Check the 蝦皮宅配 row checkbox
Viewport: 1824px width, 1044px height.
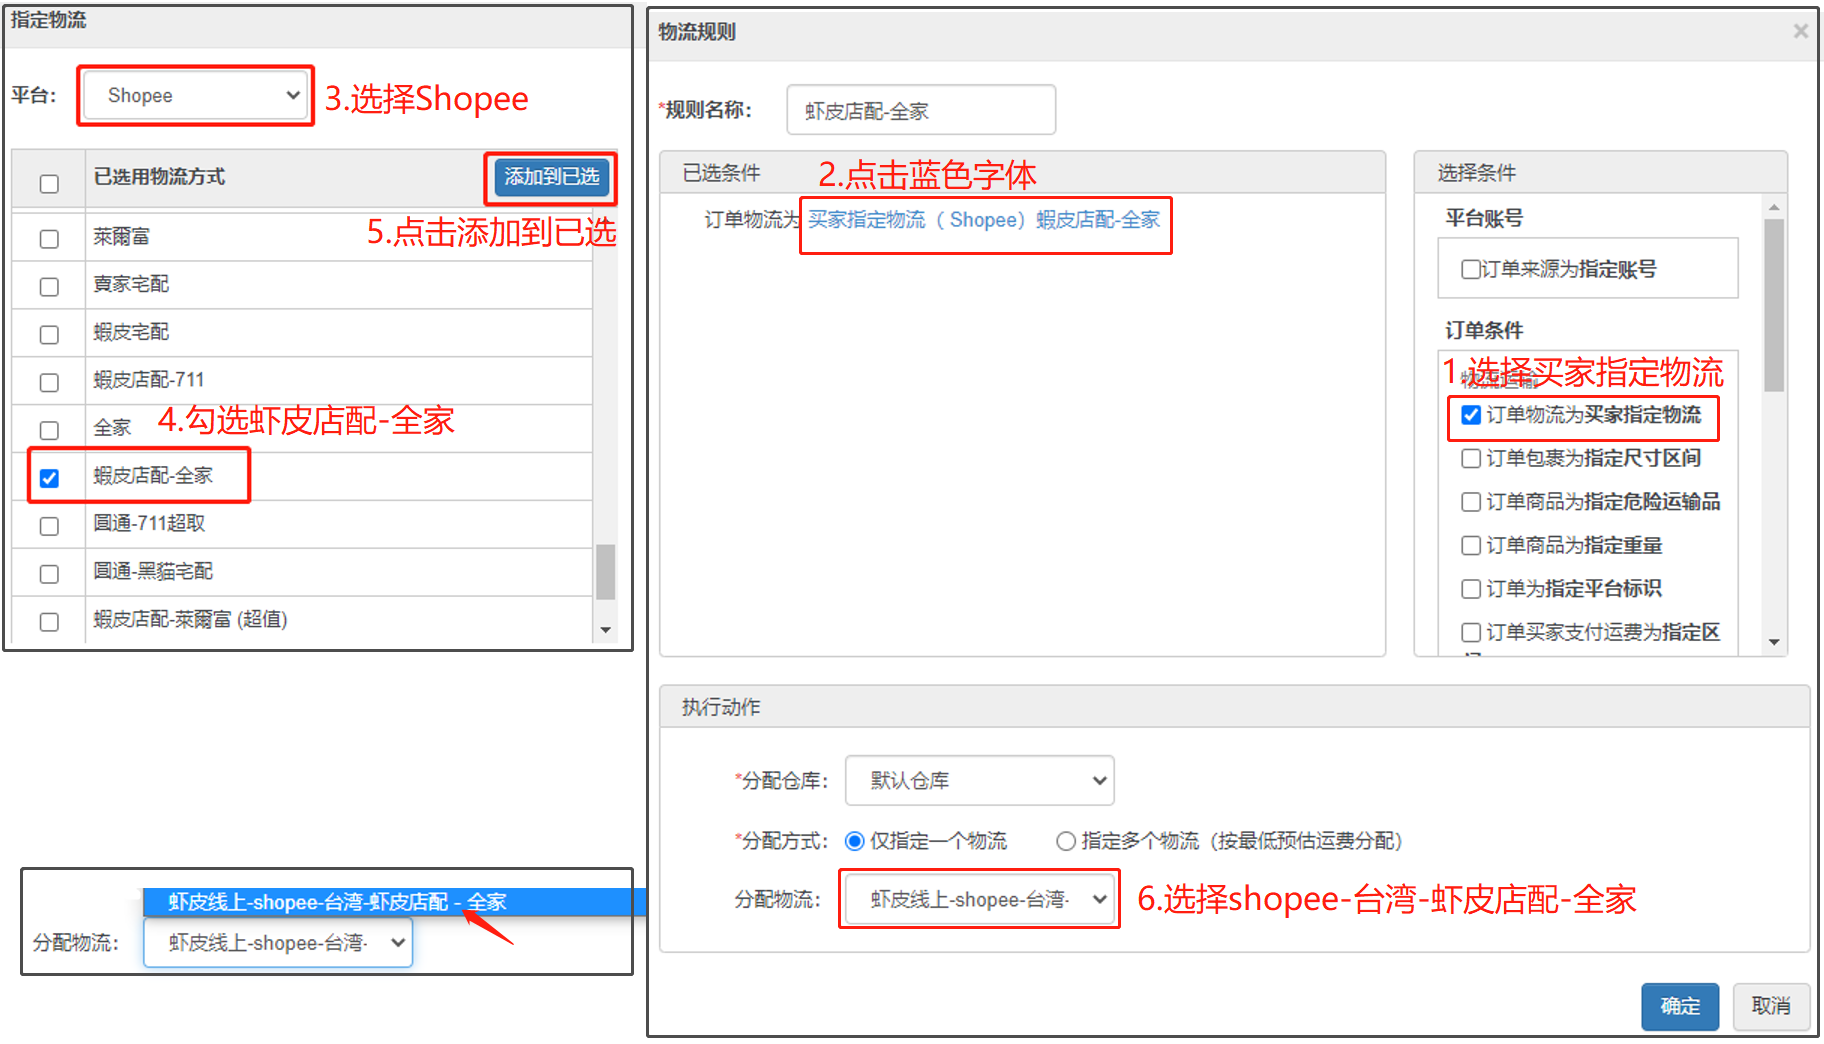pos(49,335)
